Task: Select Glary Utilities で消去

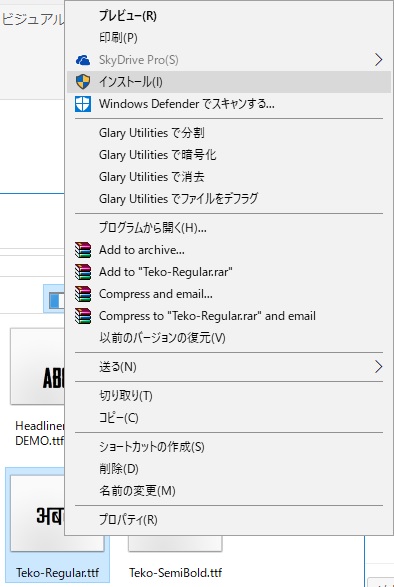Action: [x=229, y=177]
